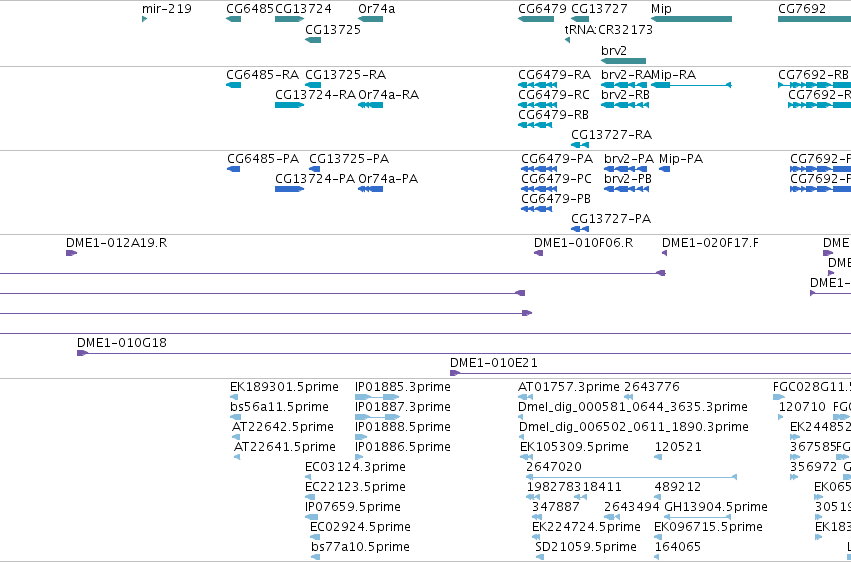Click transcript CG13724-RA

(x=316, y=95)
